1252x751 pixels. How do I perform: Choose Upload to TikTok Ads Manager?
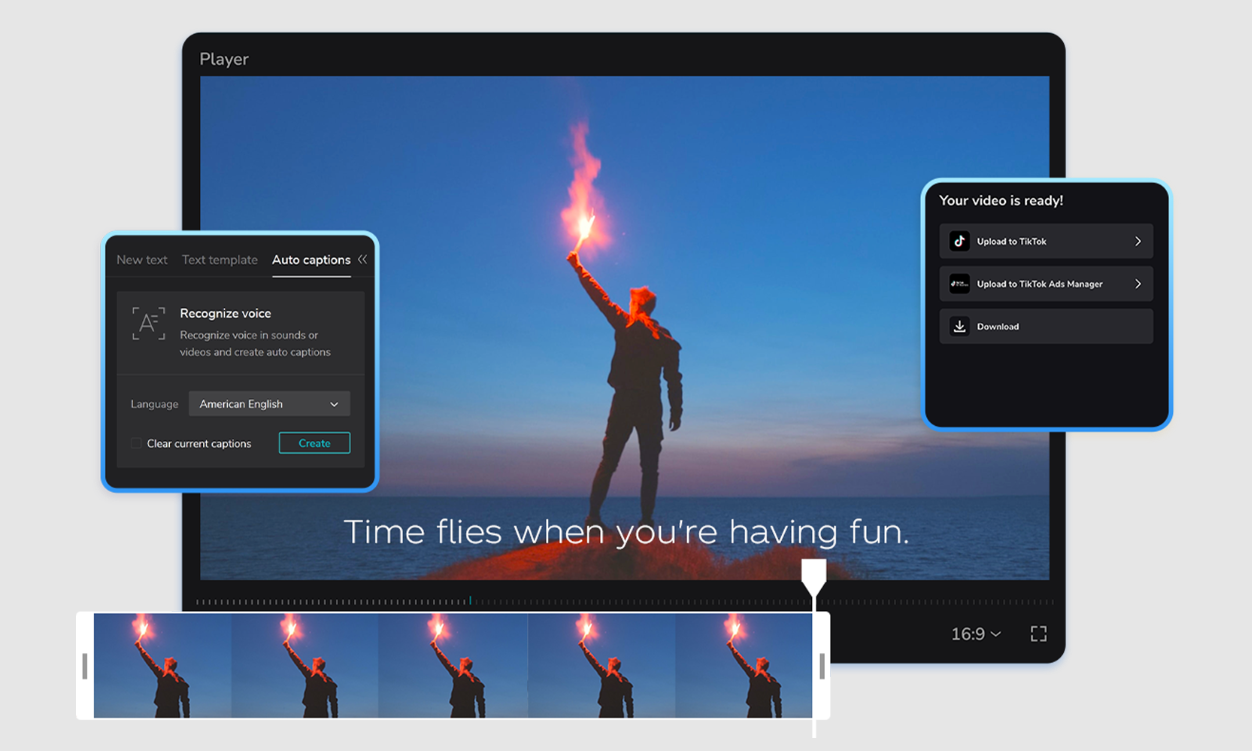tap(1046, 284)
